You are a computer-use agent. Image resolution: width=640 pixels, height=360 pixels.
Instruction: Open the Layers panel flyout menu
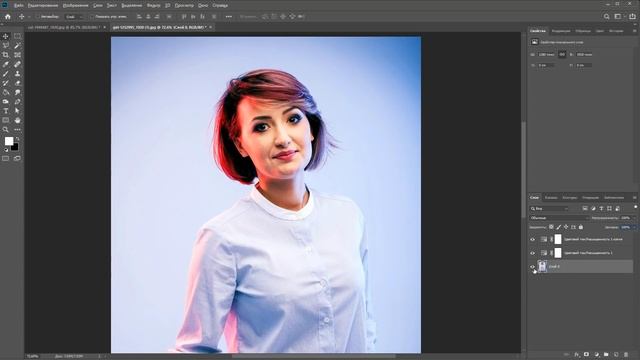[635, 198]
